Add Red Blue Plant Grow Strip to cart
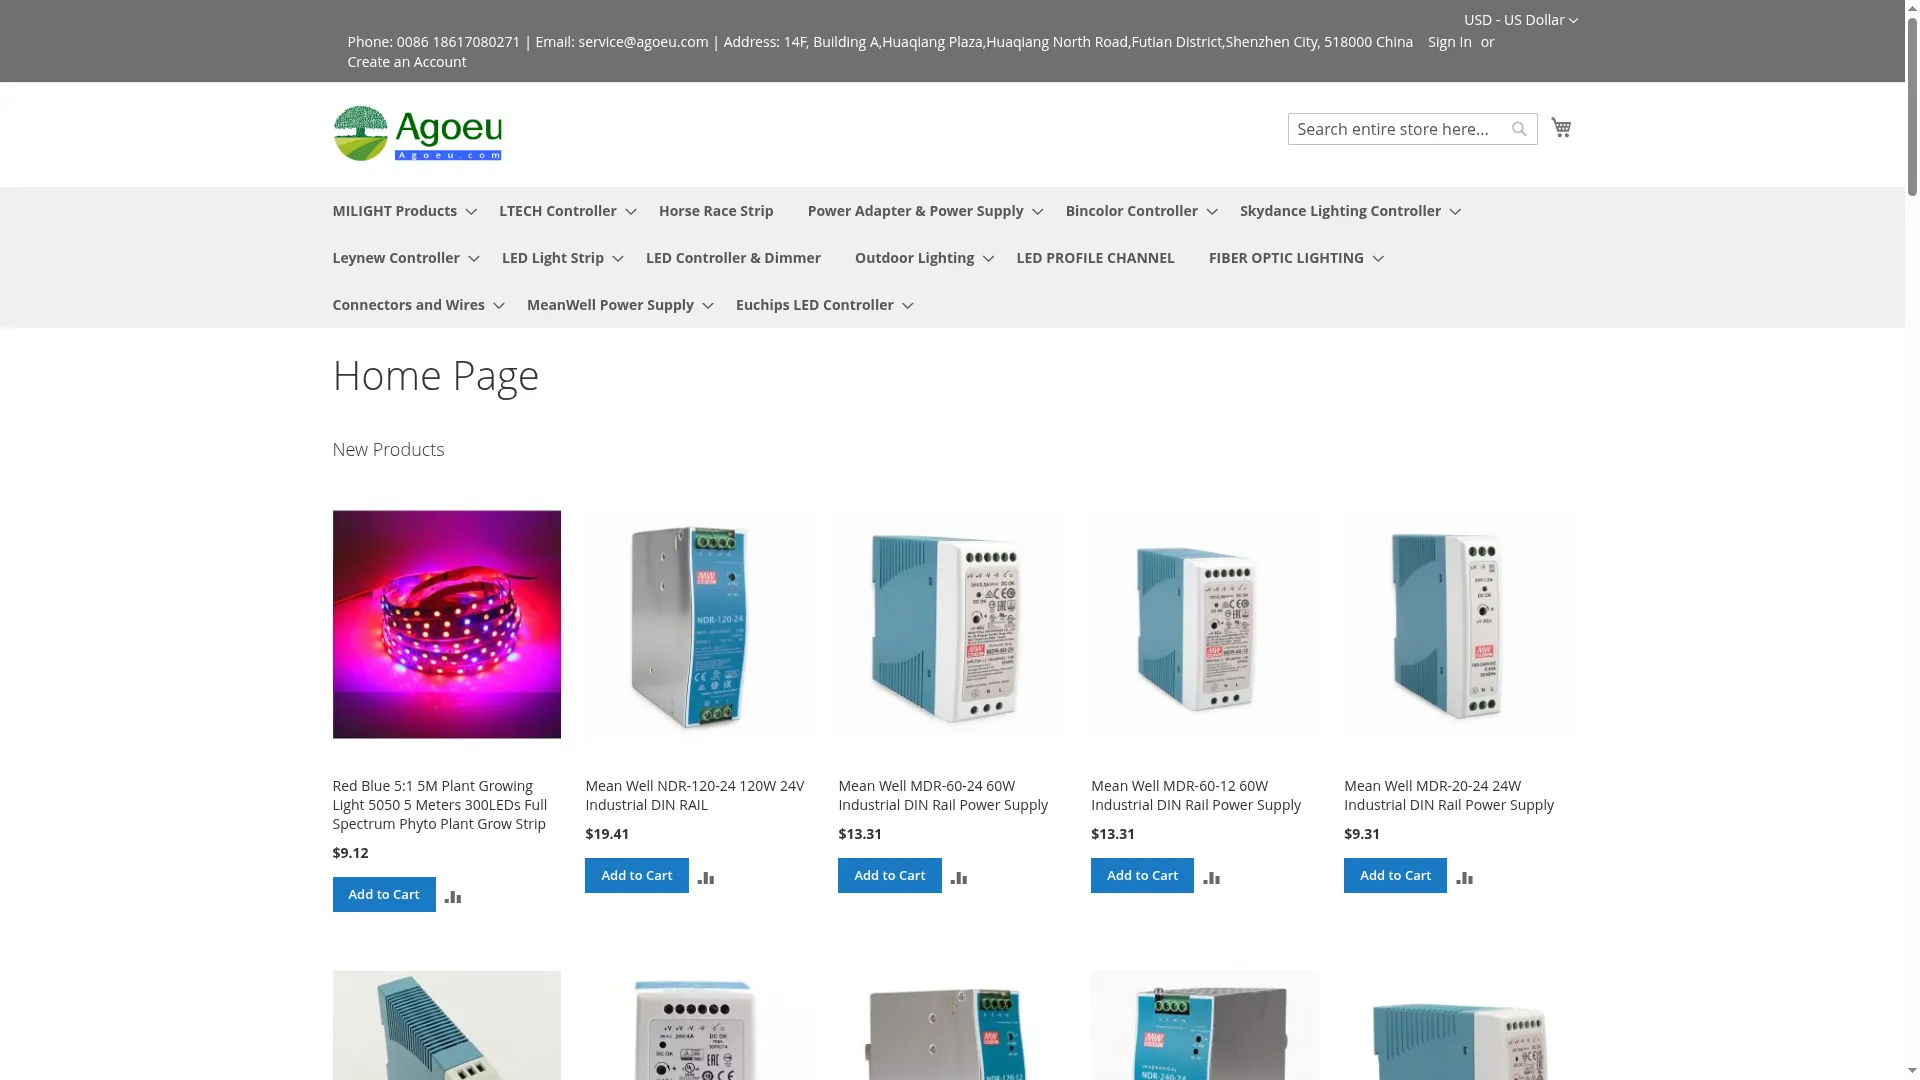The height and width of the screenshot is (1080, 1920). coord(384,895)
